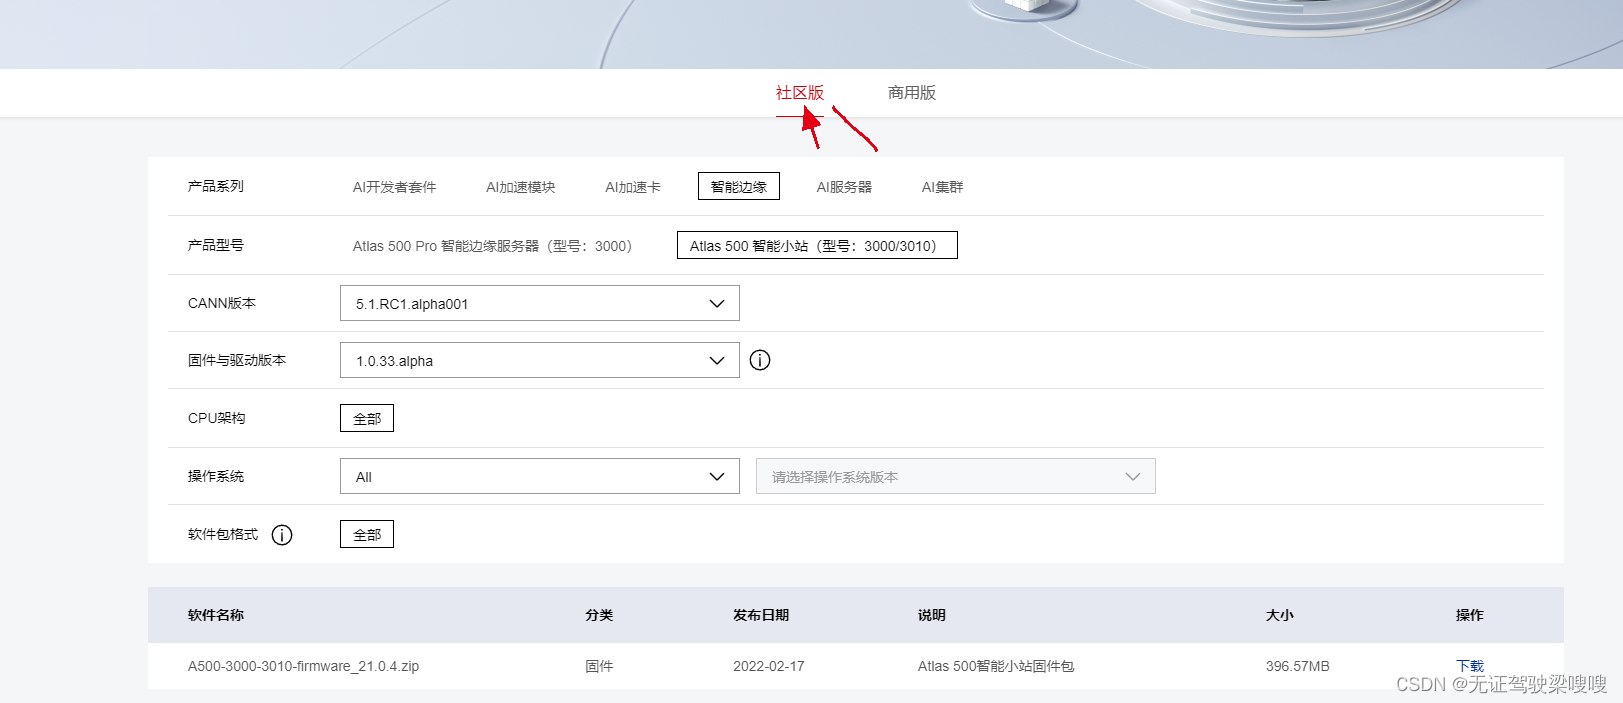
Task: Open 请选择操作系统版本 dropdown
Action: coord(956,476)
